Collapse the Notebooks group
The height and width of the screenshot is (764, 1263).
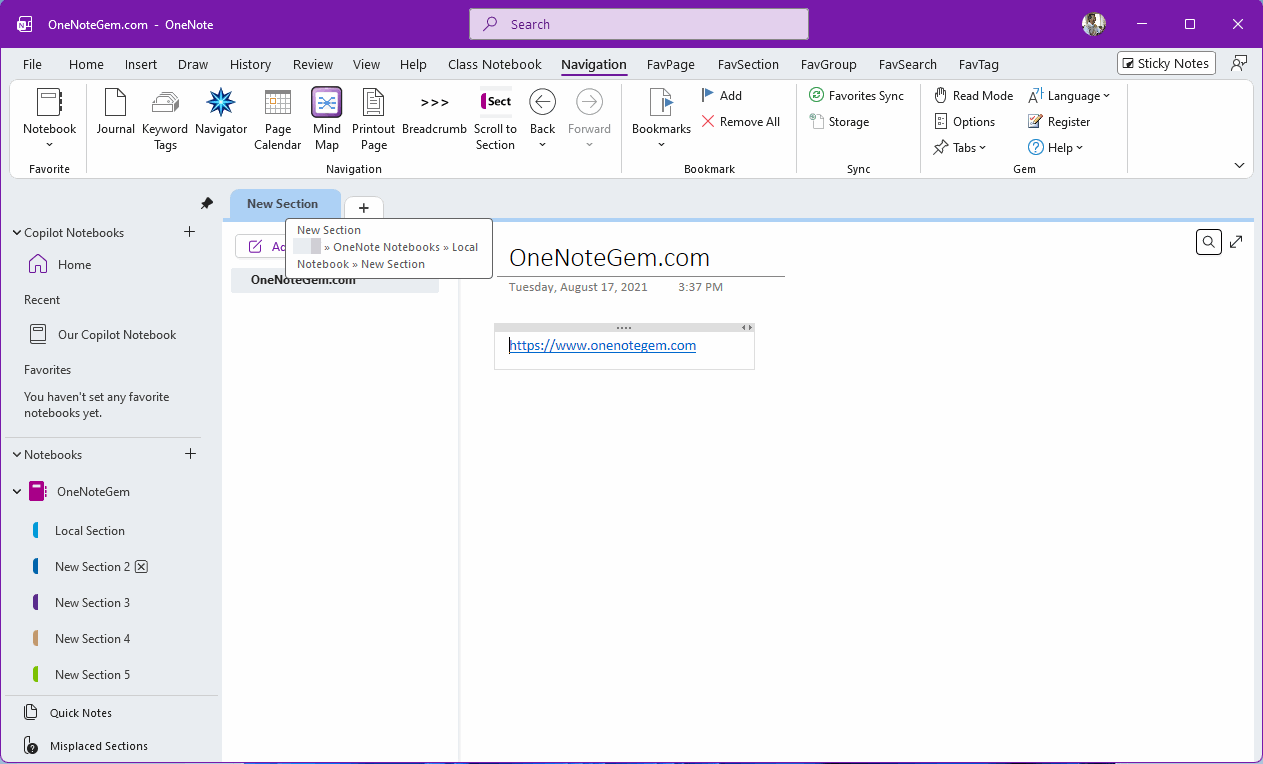17,455
